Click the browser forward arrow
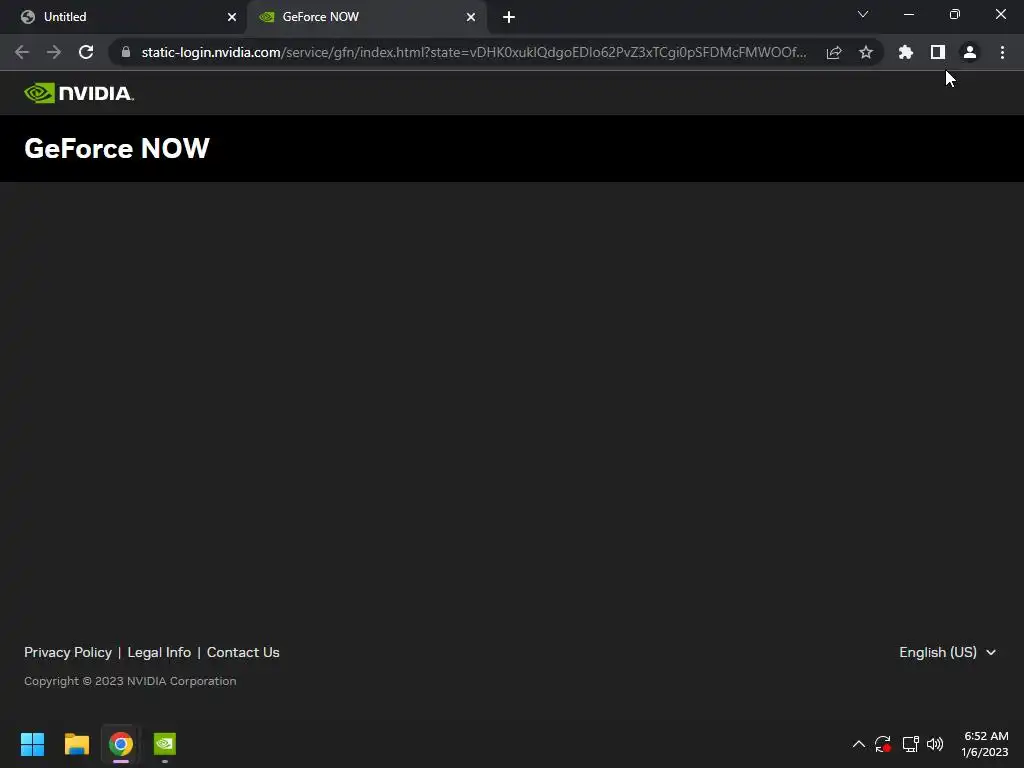 [x=54, y=52]
